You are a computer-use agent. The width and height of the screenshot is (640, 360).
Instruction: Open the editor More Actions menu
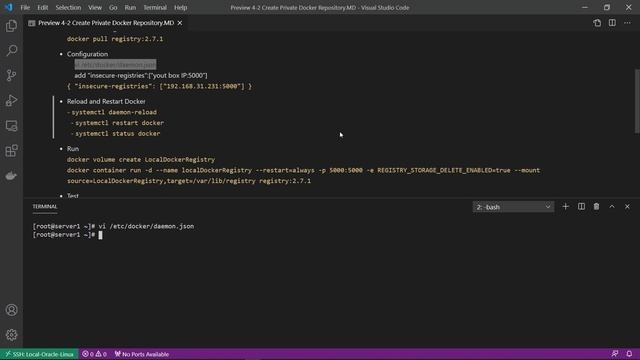click(x=627, y=23)
